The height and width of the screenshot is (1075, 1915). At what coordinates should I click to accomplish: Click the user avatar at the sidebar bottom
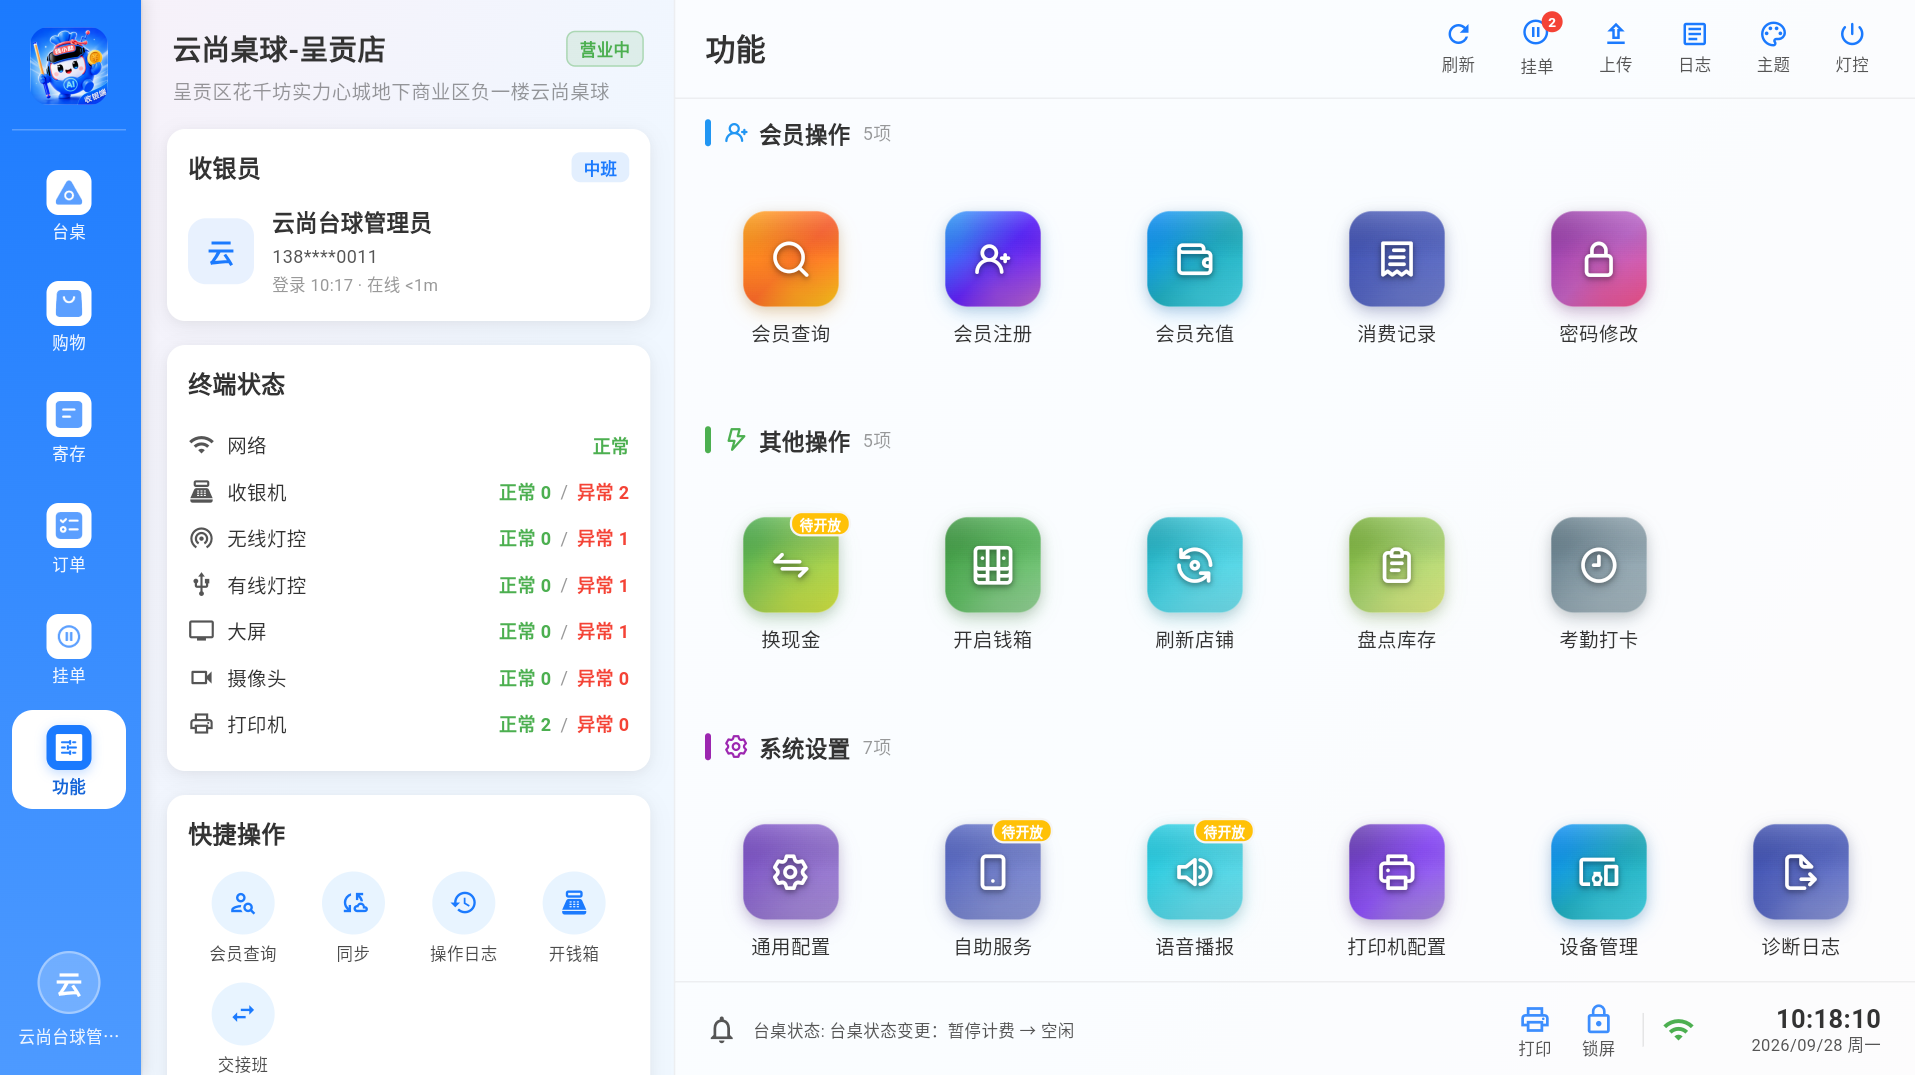click(x=69, y=983)
